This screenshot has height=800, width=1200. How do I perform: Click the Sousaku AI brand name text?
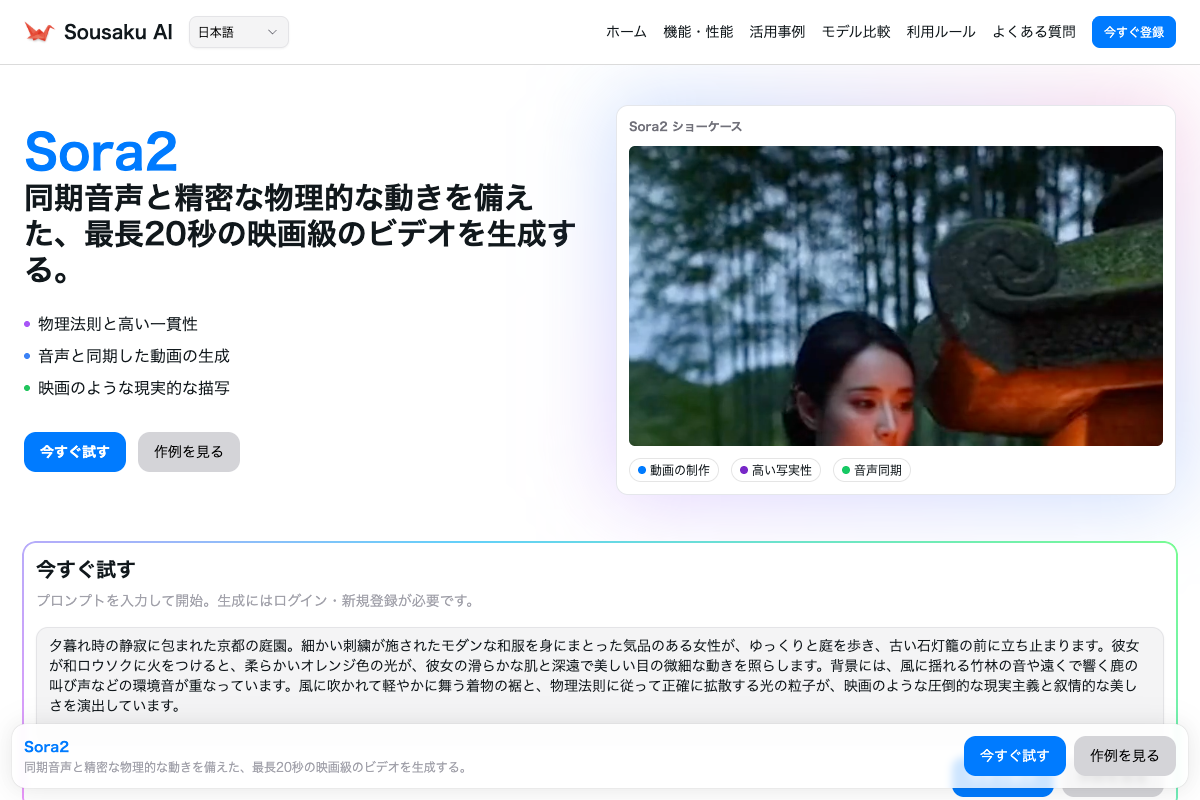pos(118,32)
